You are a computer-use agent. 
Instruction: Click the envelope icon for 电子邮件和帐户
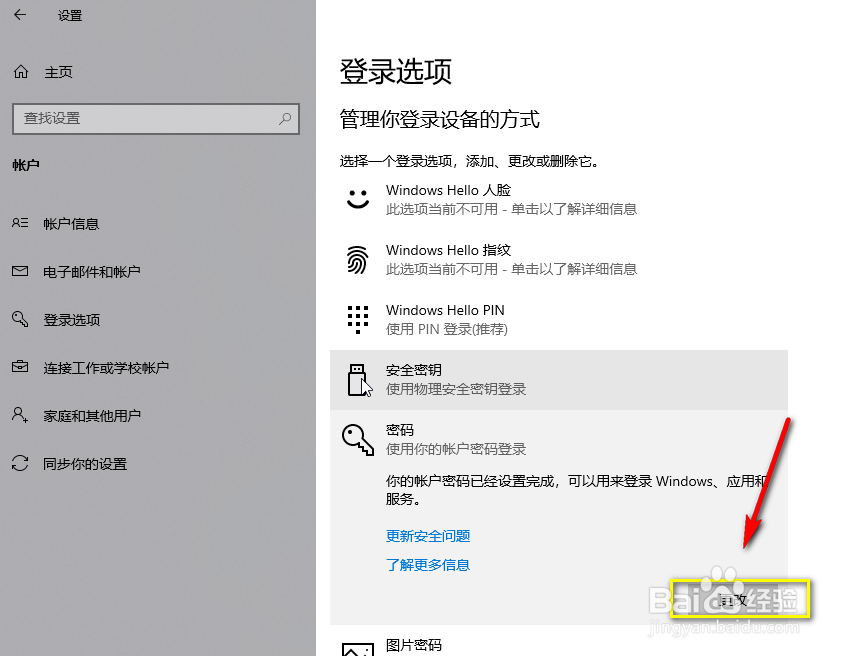pyautogui.click(x=20, y=271)
